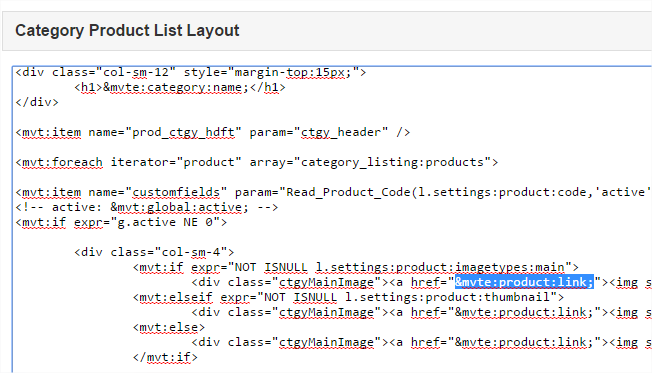The image size is (652, 373).
Task: Click ctgyMainImage div below the mvt:elseif line
Action: [422, 312]
